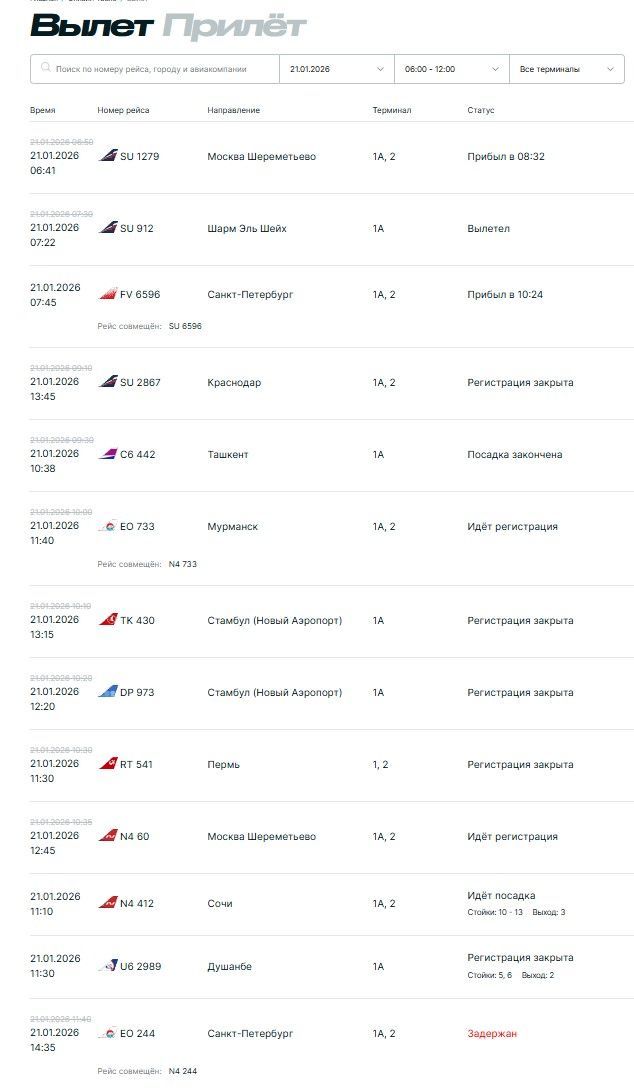Click Ural Airlines logo for U6 2989

tap(108, 966)
